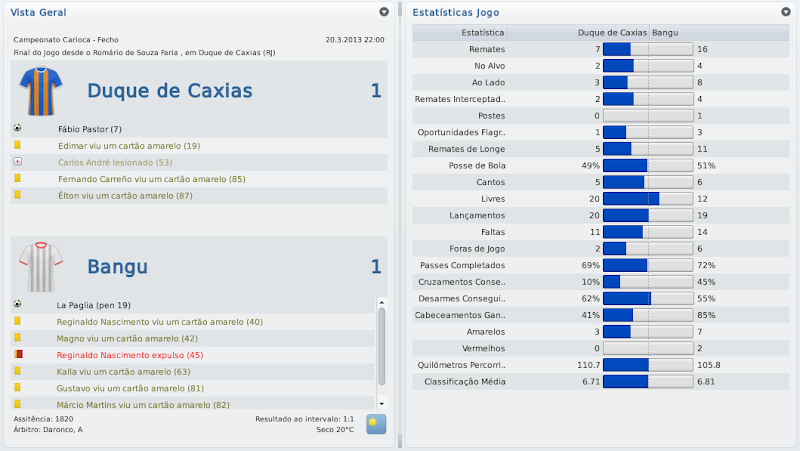Select Fernando Carreño yellow card event
800x451 pixels.
pos(151,179)
